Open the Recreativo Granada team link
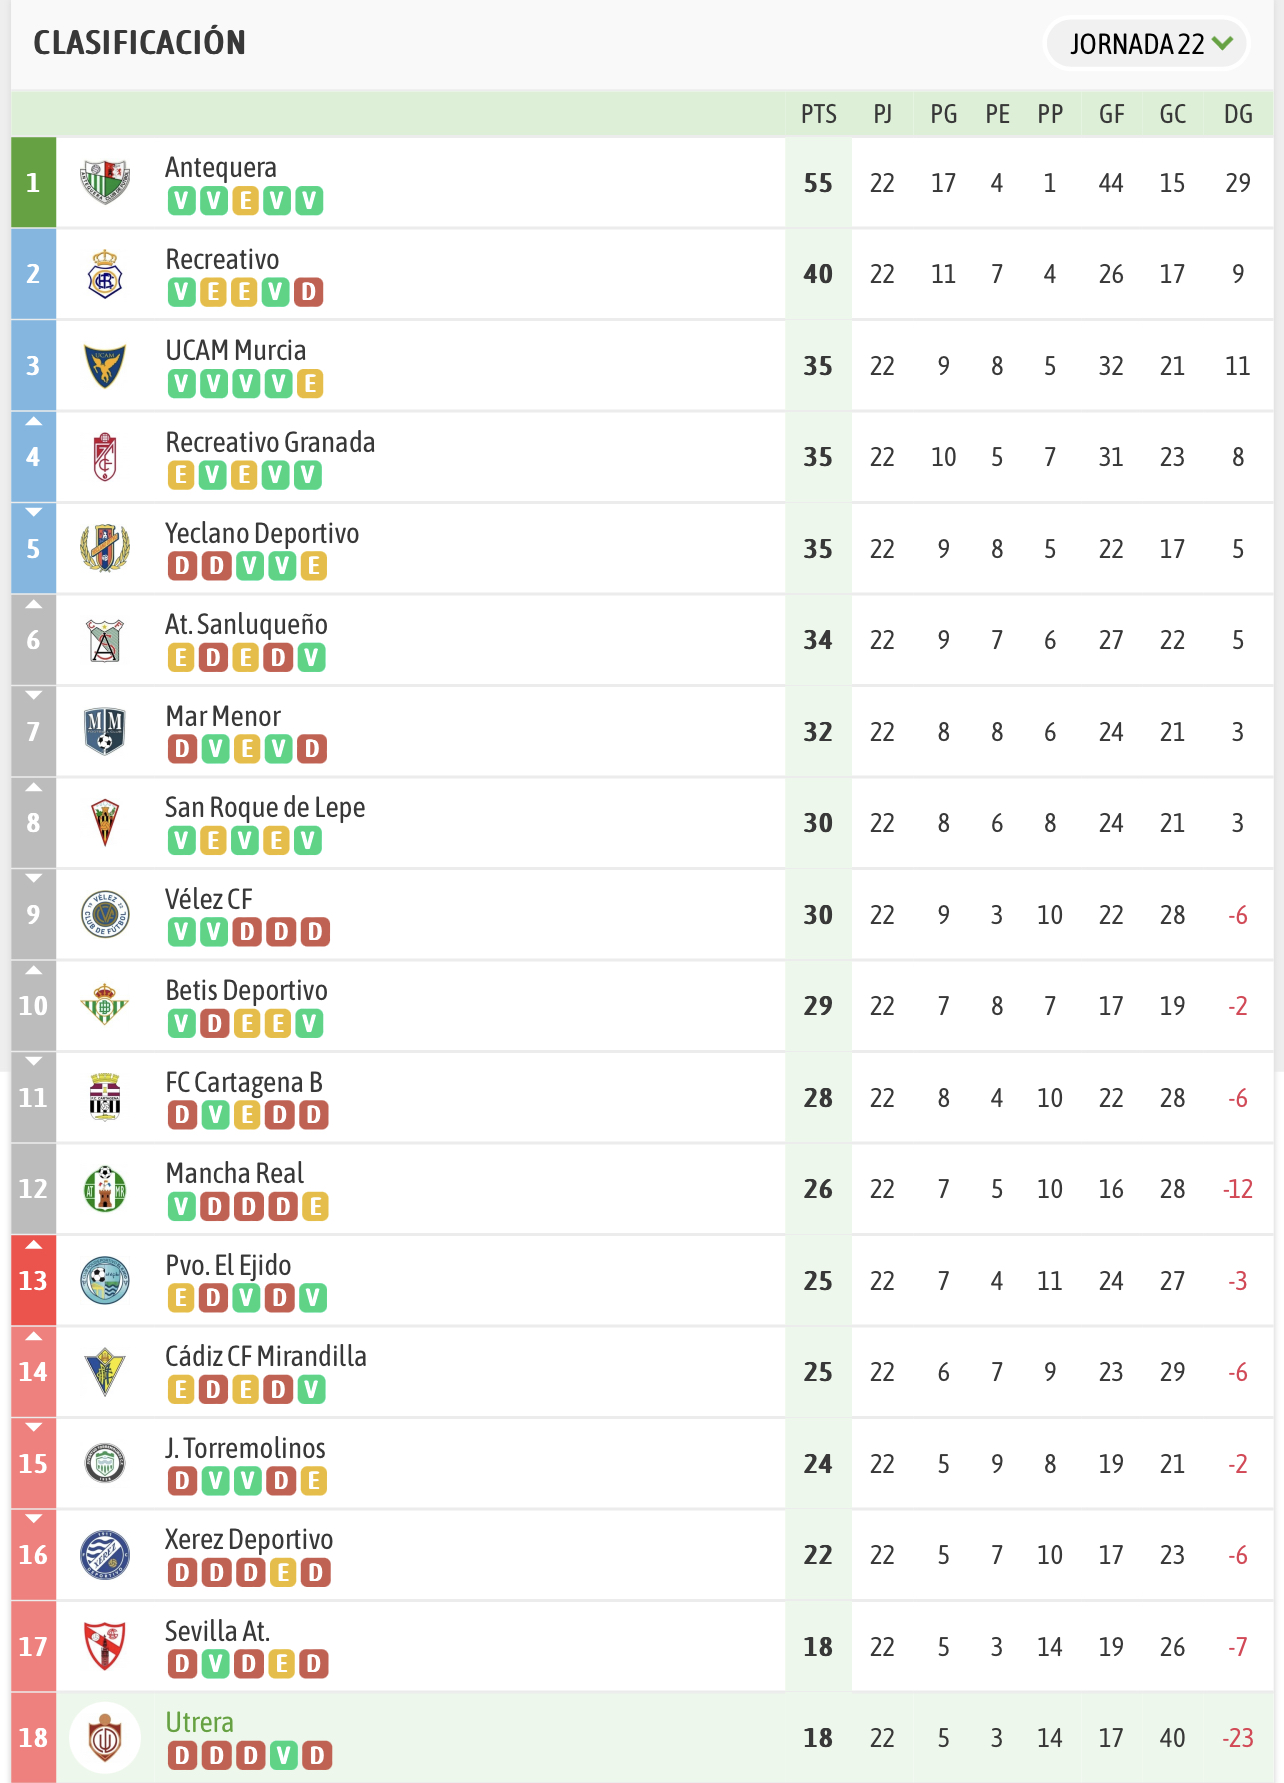The image size is (1284, 1783). (x=270, y=442)
